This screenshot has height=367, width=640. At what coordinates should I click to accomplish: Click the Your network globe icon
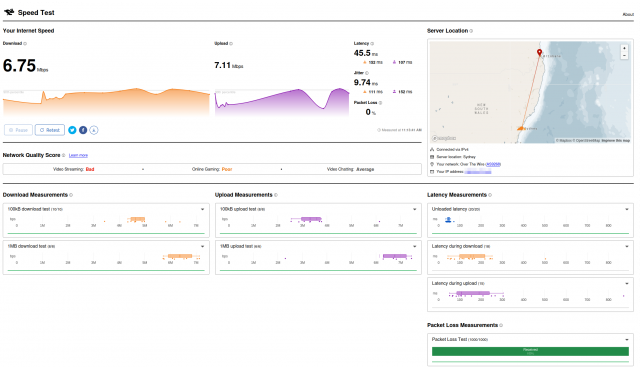pos(432,165)
